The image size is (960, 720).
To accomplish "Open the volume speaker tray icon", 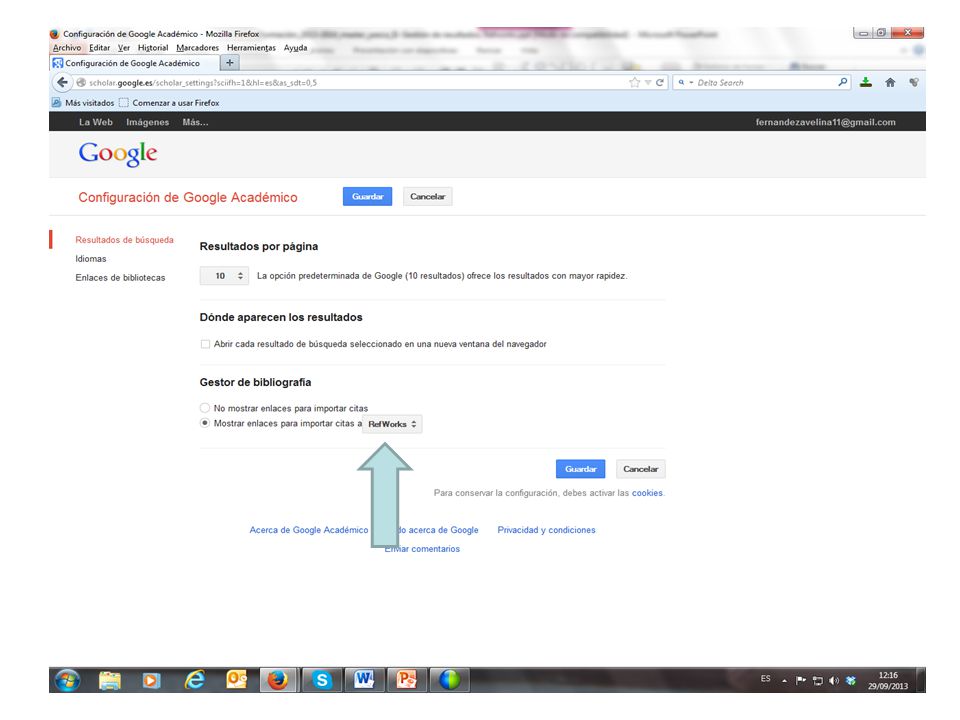I will pos(834,680).
